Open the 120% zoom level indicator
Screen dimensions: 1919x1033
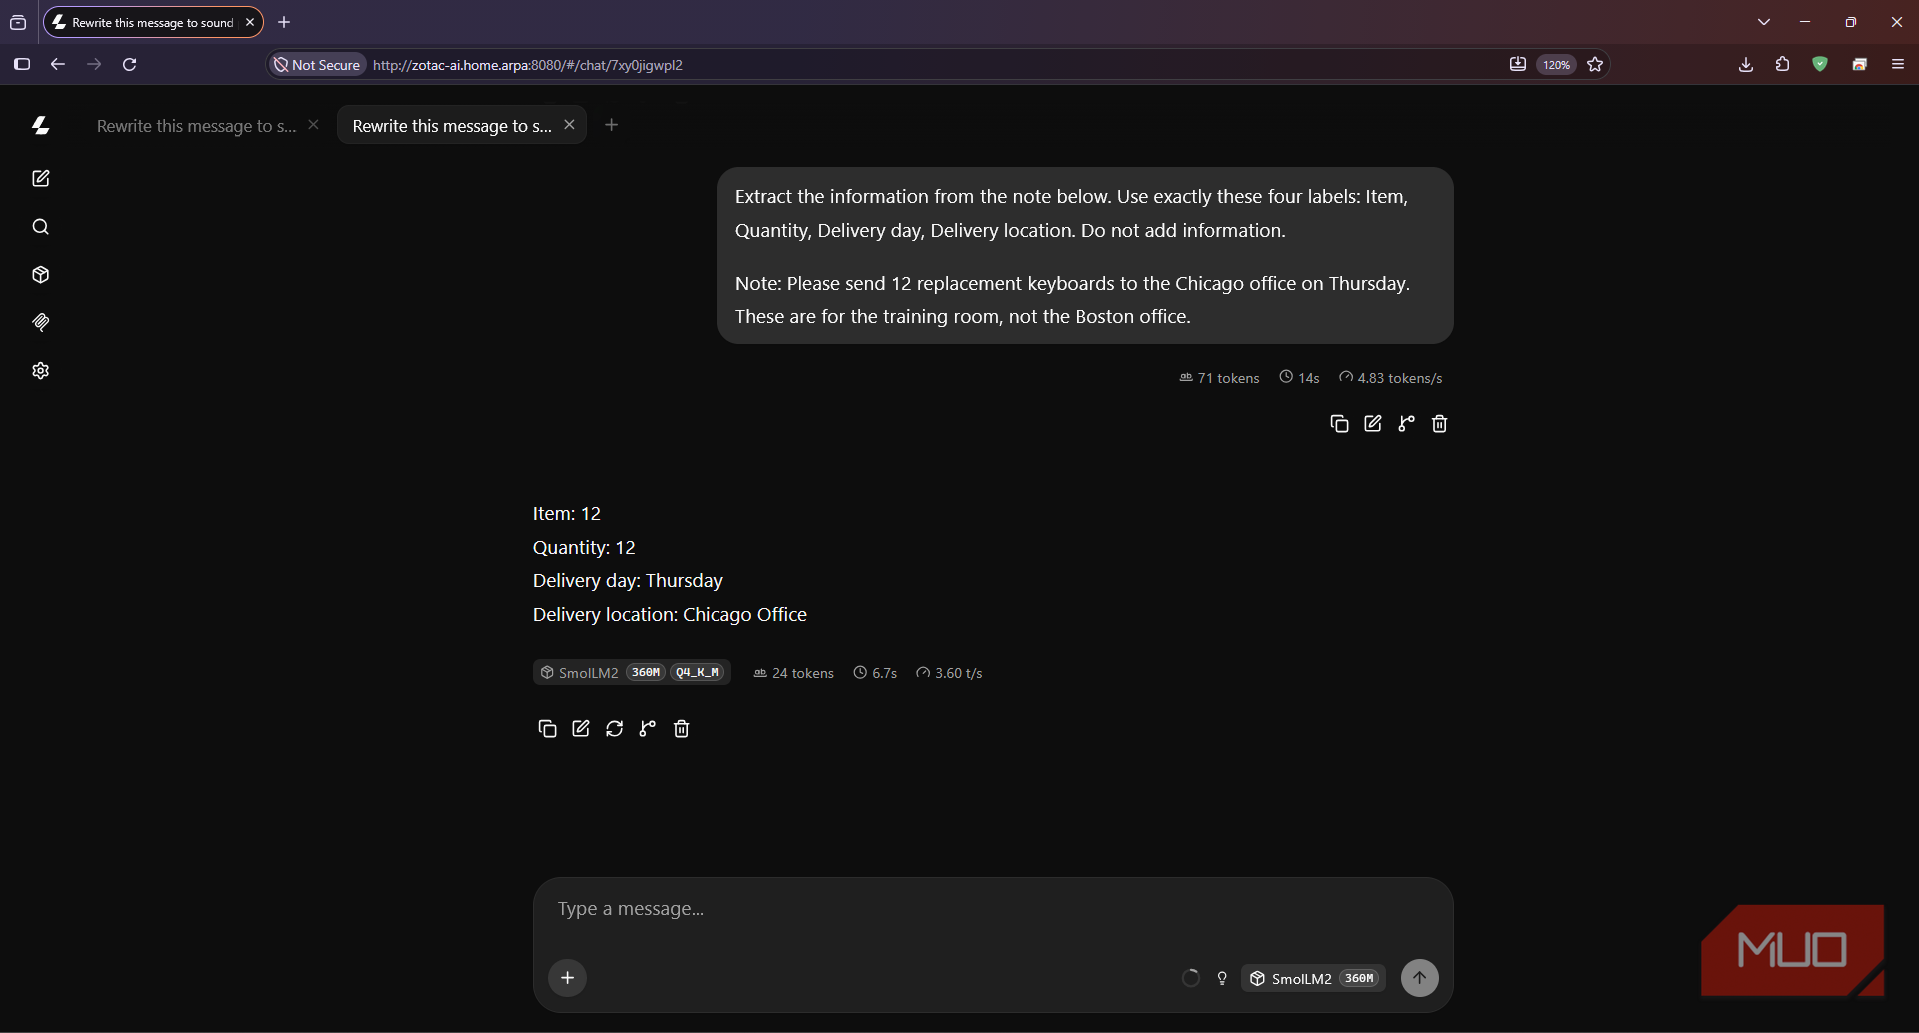pos(1556,65)
